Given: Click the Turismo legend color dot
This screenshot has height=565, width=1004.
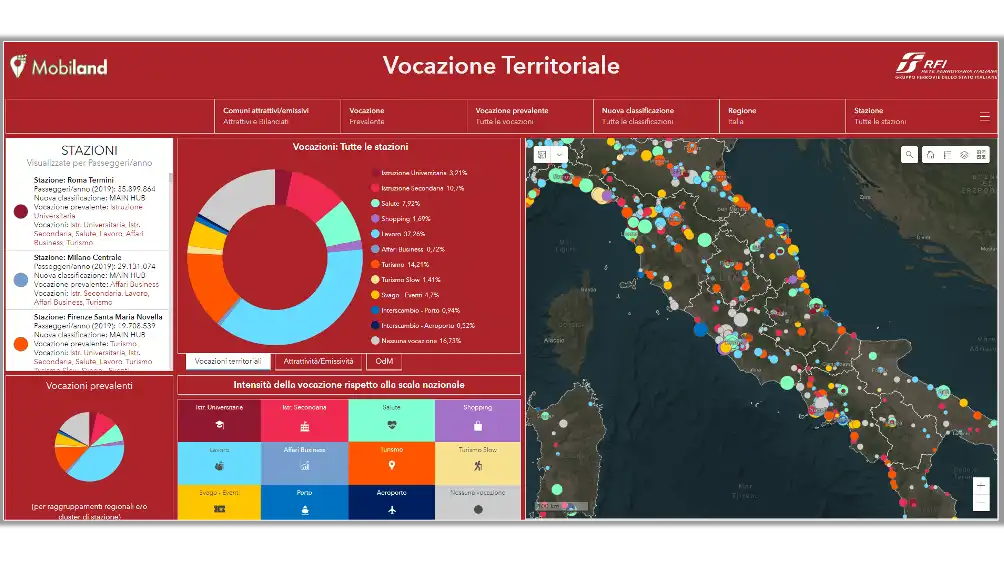Looking at the screenshot, I should pos(375,264).
